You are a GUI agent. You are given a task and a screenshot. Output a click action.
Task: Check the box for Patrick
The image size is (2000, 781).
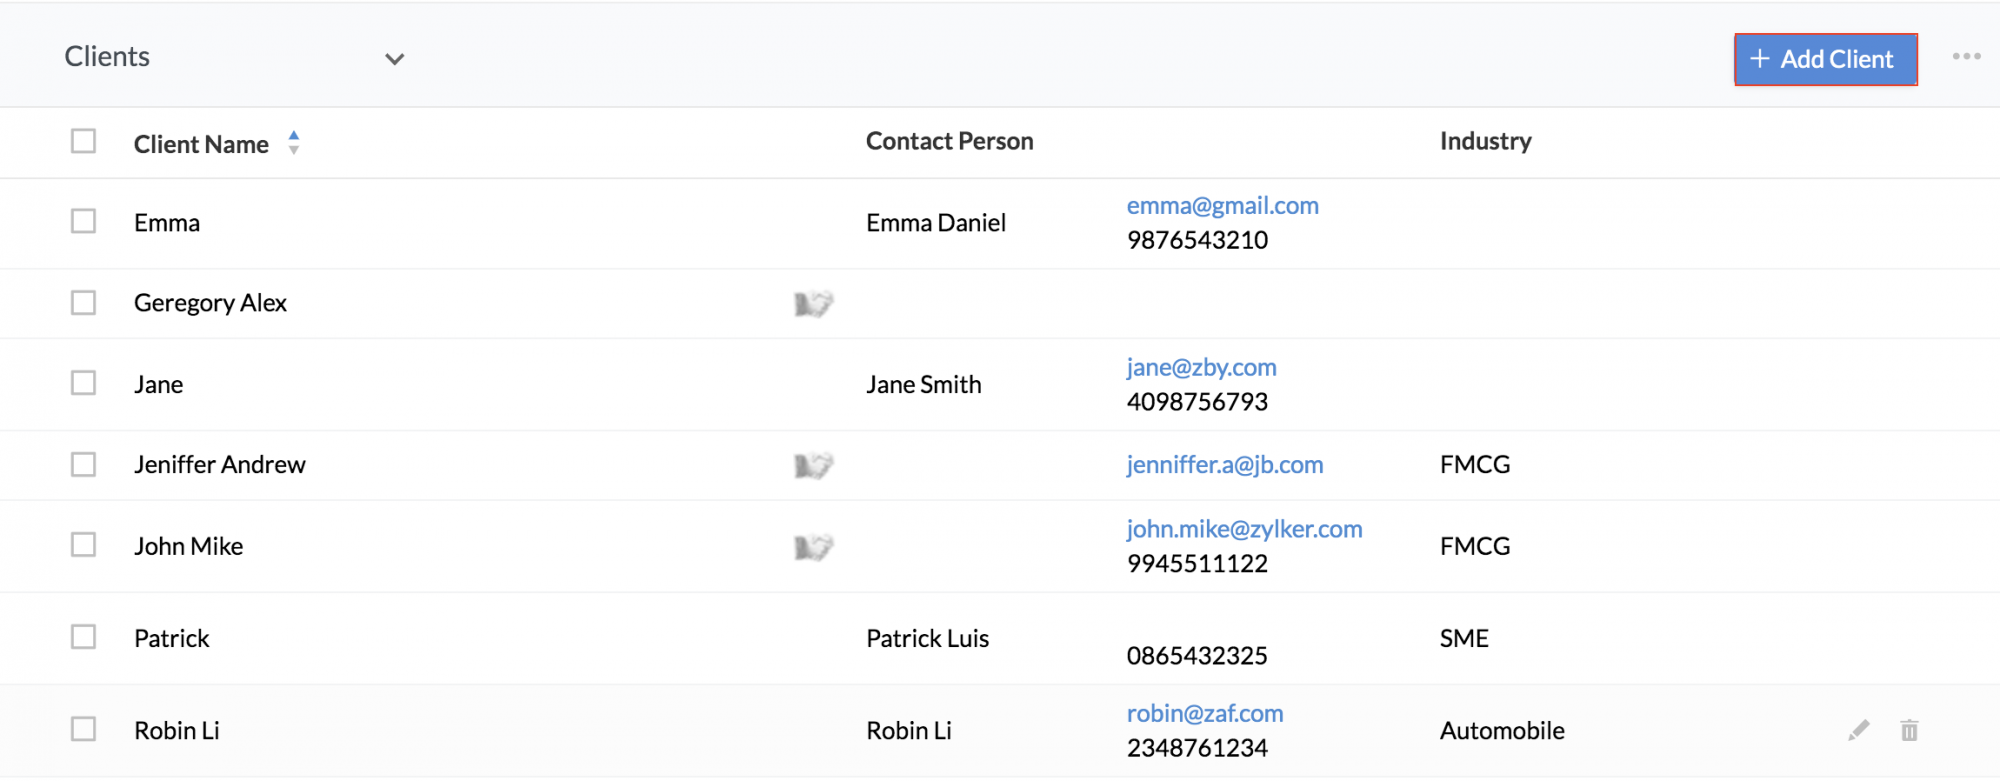pos(84,637)
